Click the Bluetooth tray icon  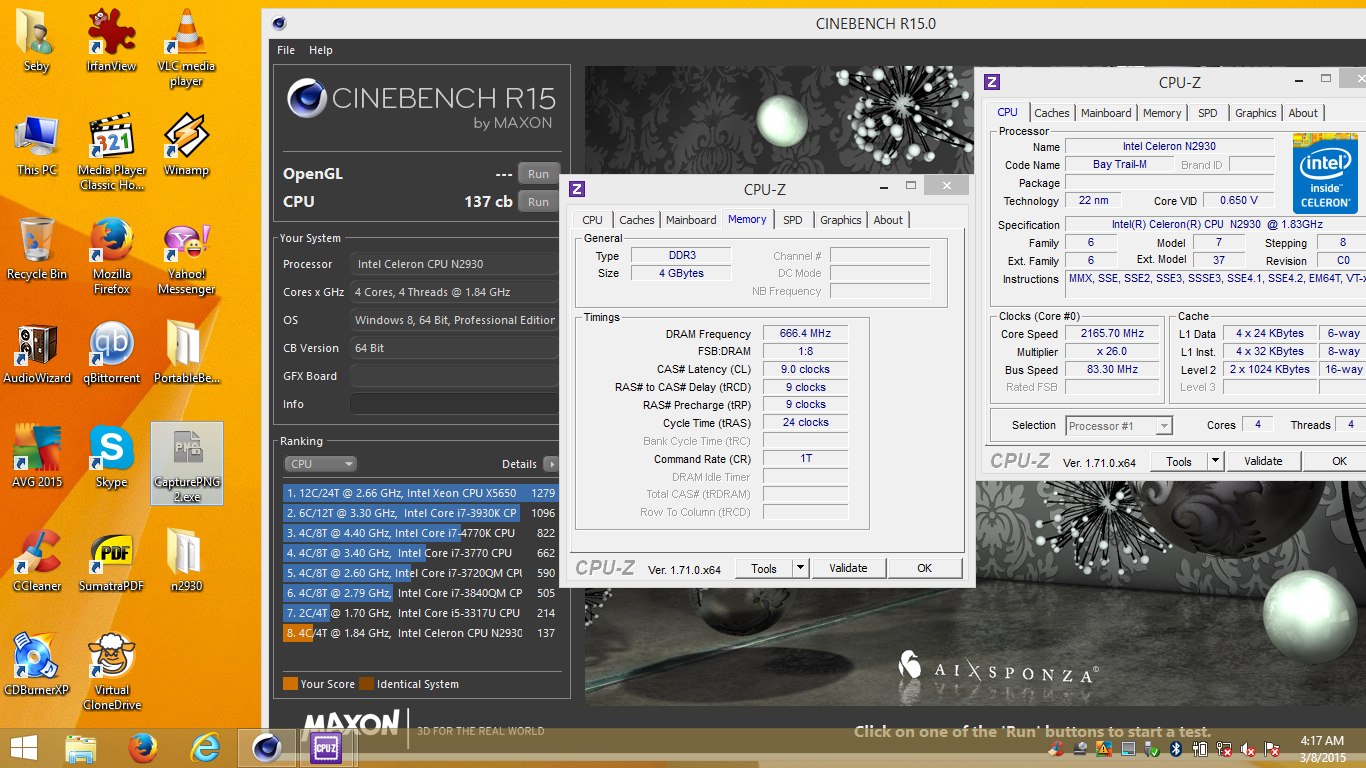click(1176, 749)
